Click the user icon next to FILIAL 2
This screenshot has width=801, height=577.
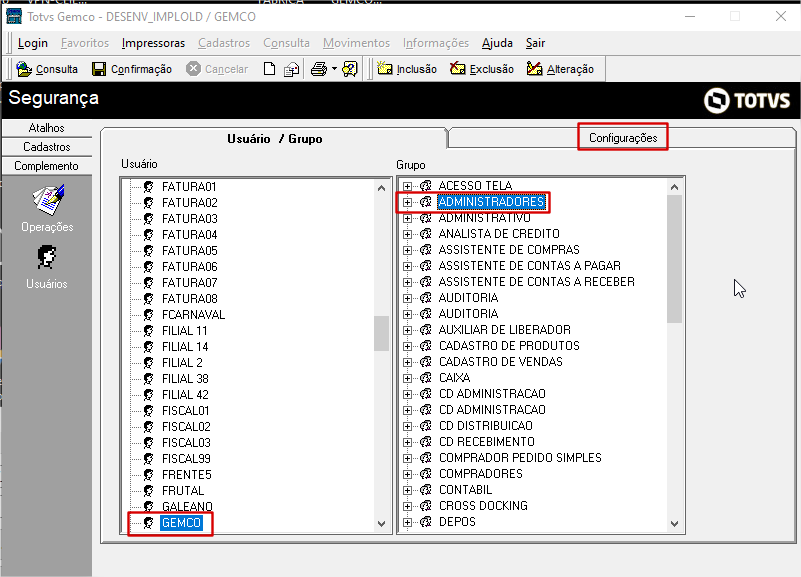coord(149,363)
